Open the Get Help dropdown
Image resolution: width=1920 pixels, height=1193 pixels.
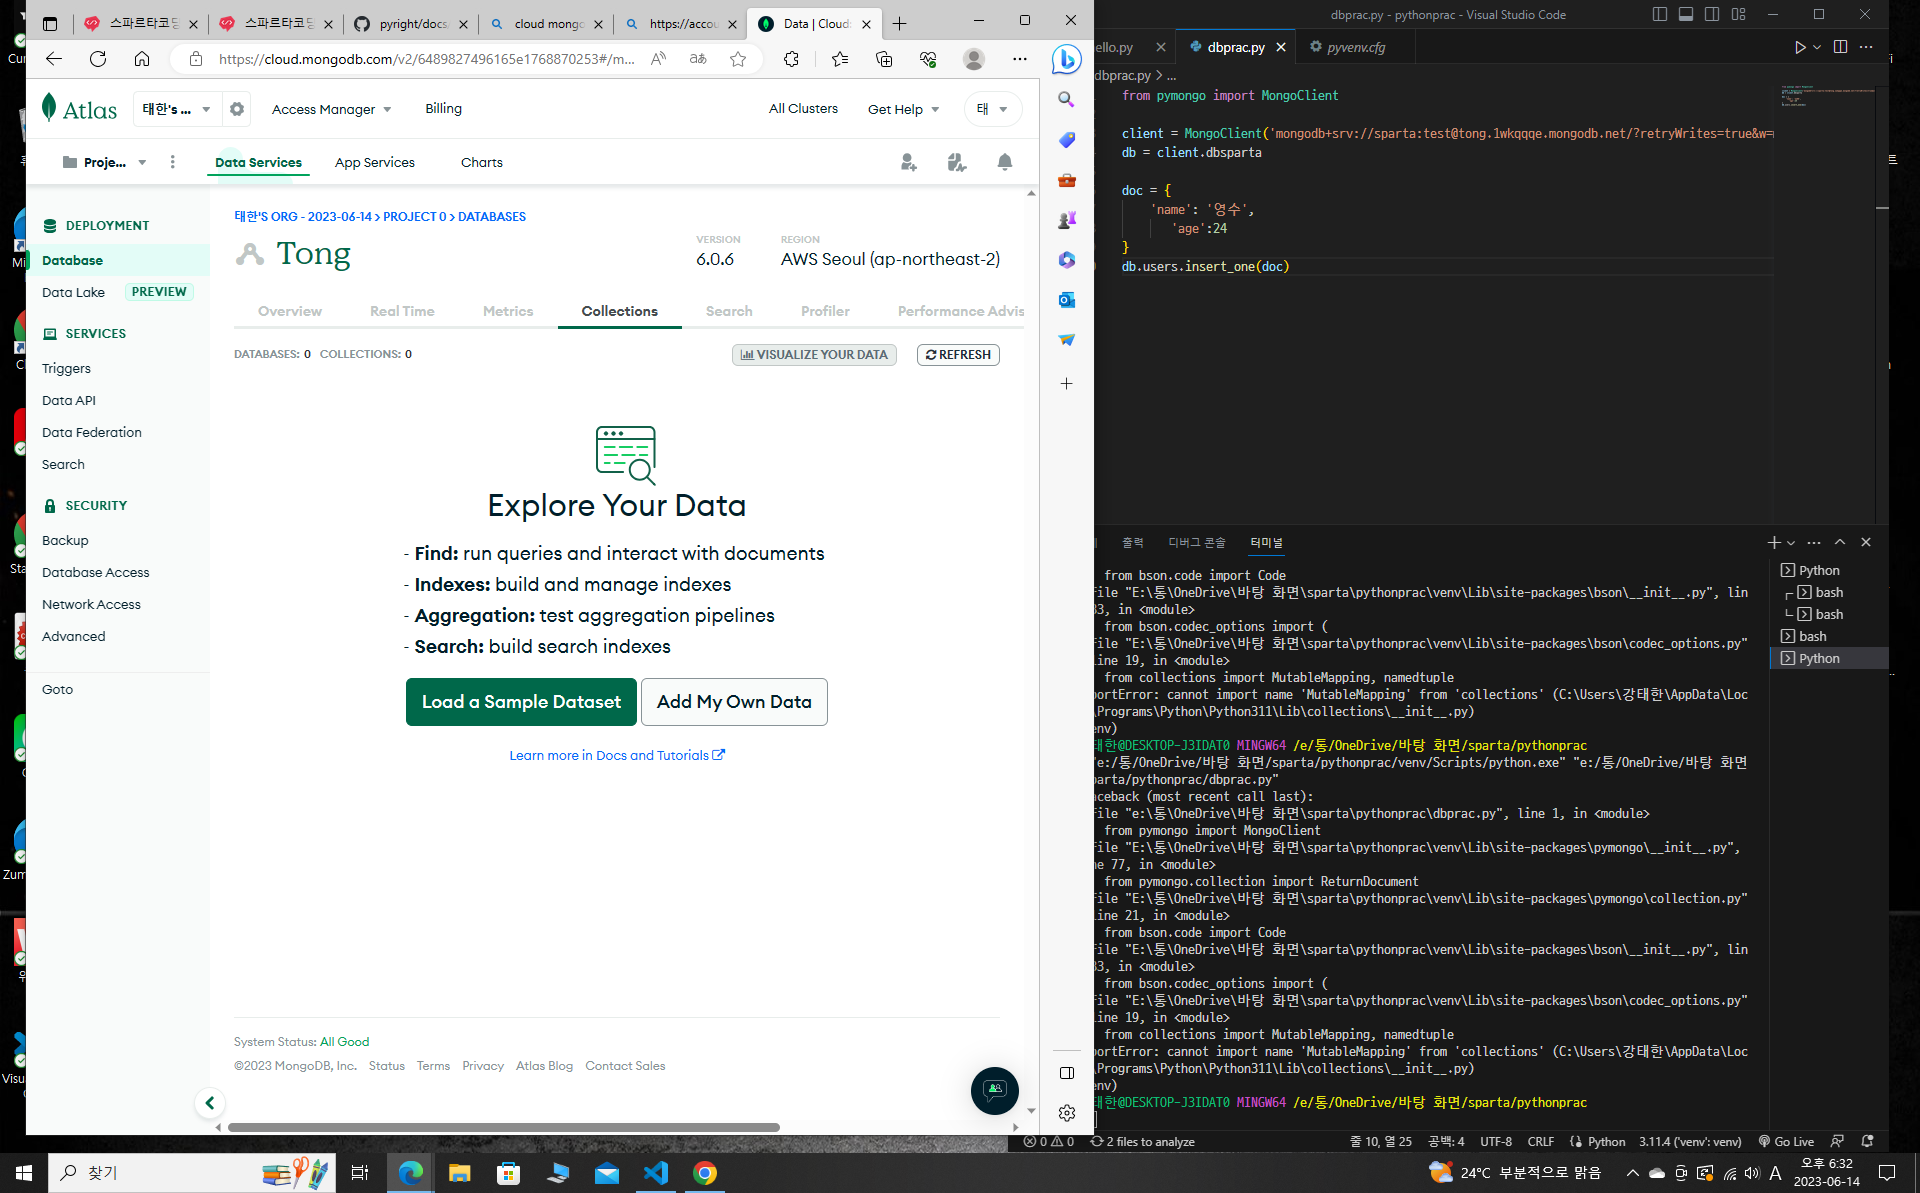click(903, 109)
